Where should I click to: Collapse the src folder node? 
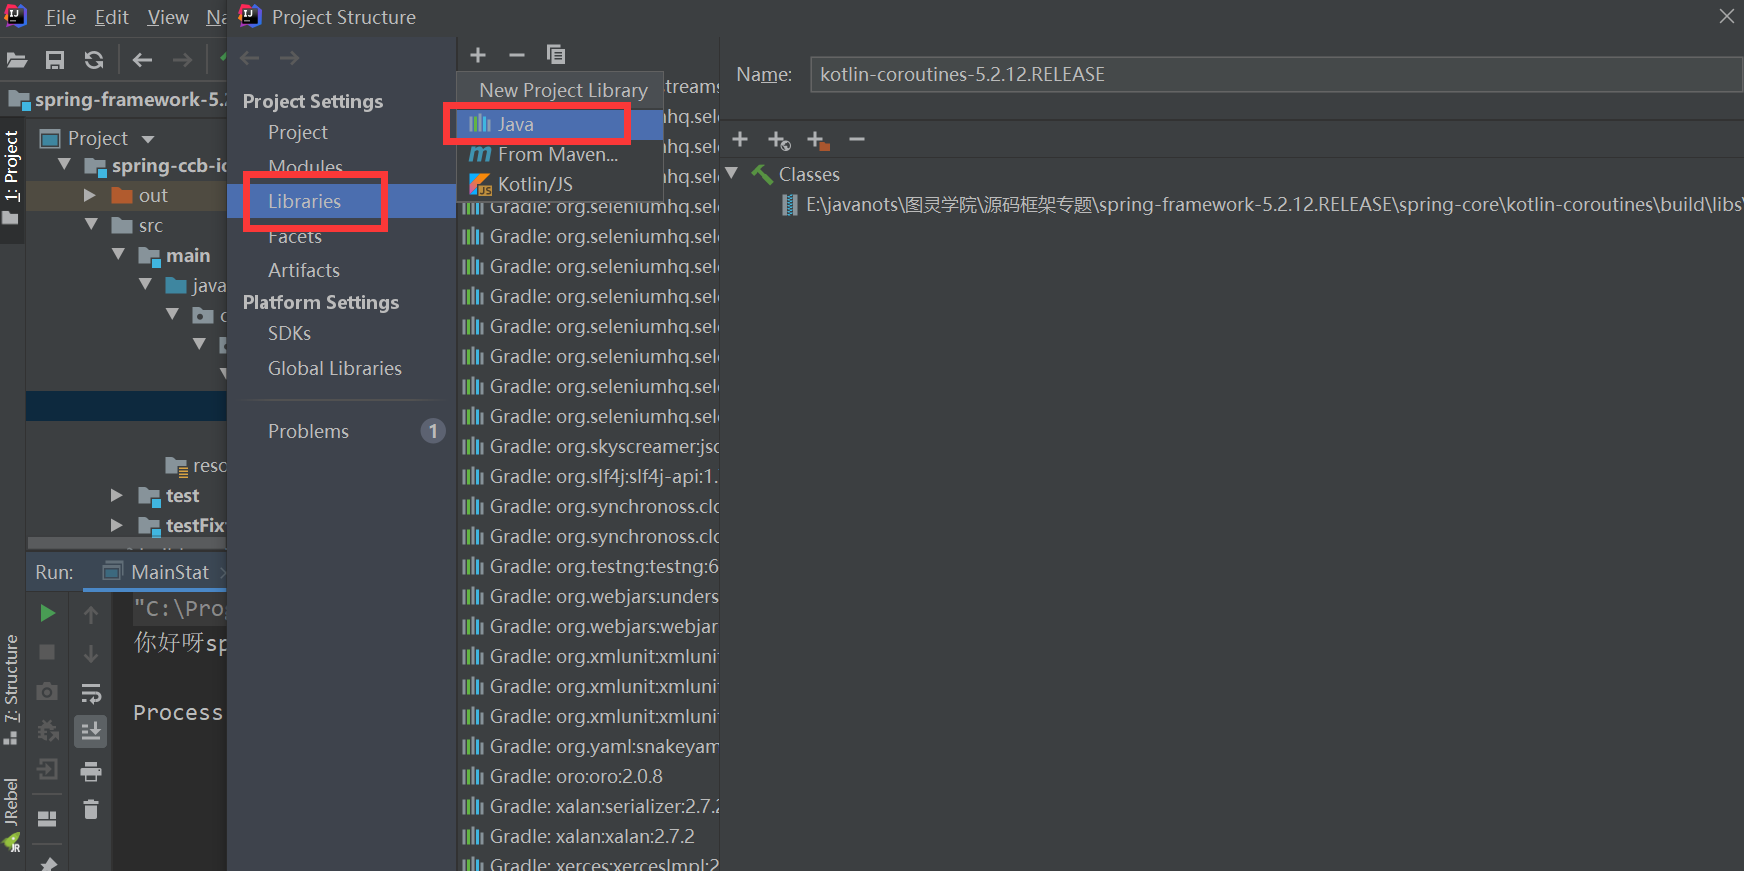tap(92, 225)
